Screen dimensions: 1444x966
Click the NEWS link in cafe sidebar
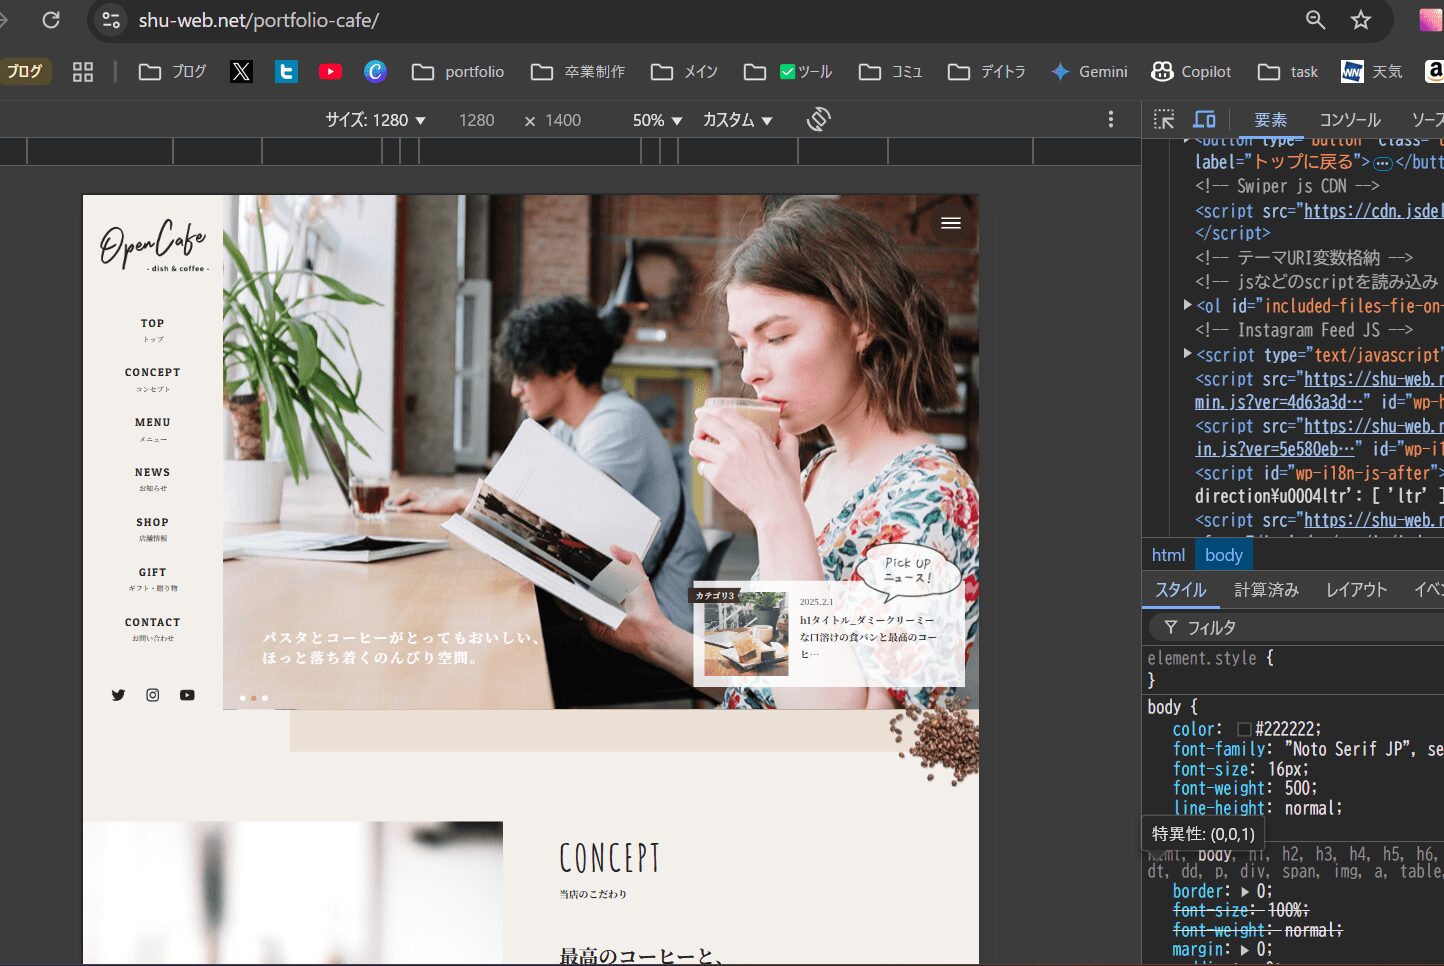[153, 479]
